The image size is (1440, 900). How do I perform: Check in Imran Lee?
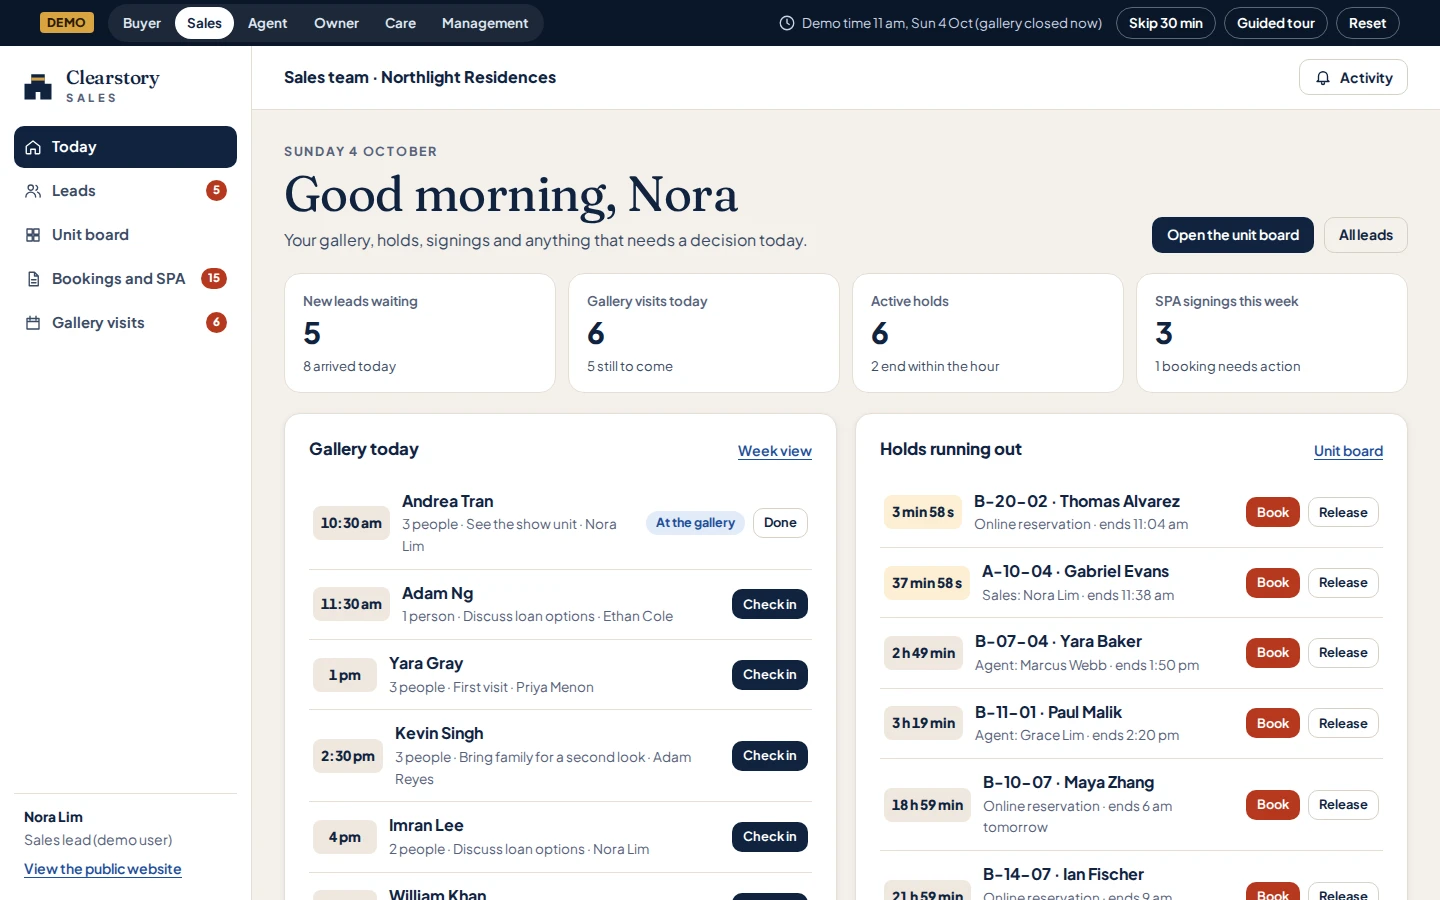pos(770,837)
